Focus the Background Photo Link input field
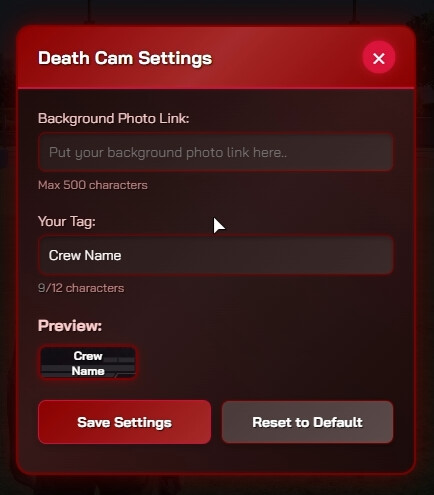The image size is (434, 495). (216, 152)
